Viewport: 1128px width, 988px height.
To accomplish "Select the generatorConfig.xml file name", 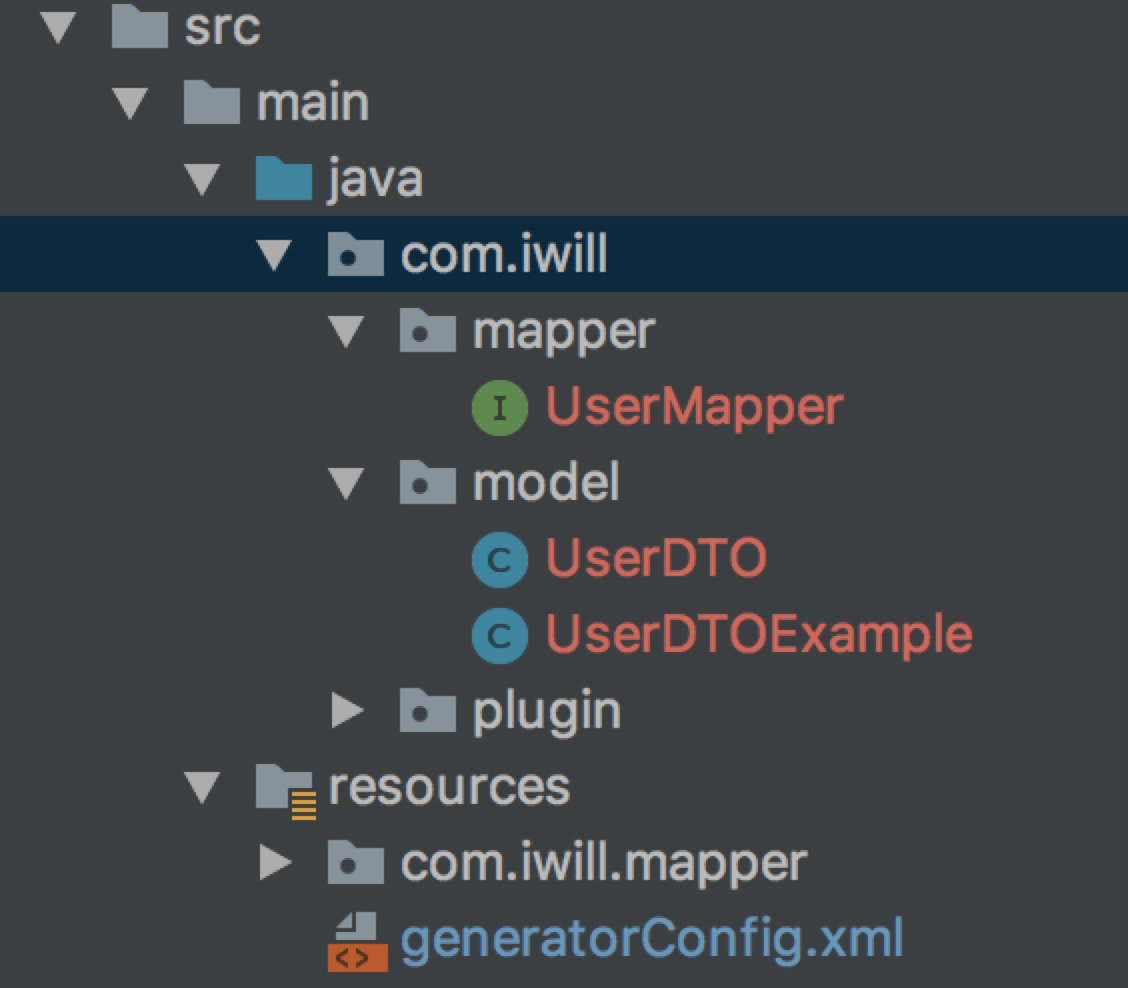I will (x=652, y=941).
